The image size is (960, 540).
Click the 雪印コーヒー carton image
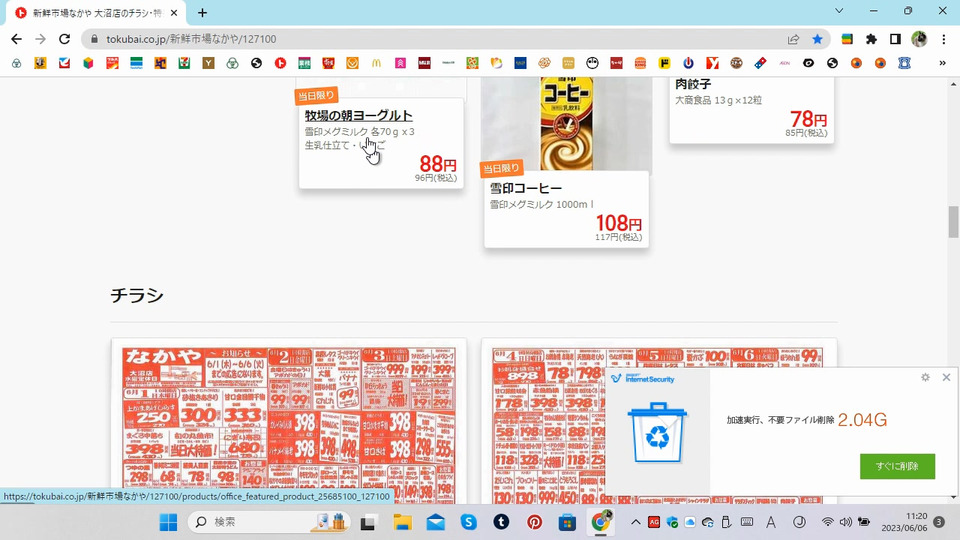coord(566,124)
